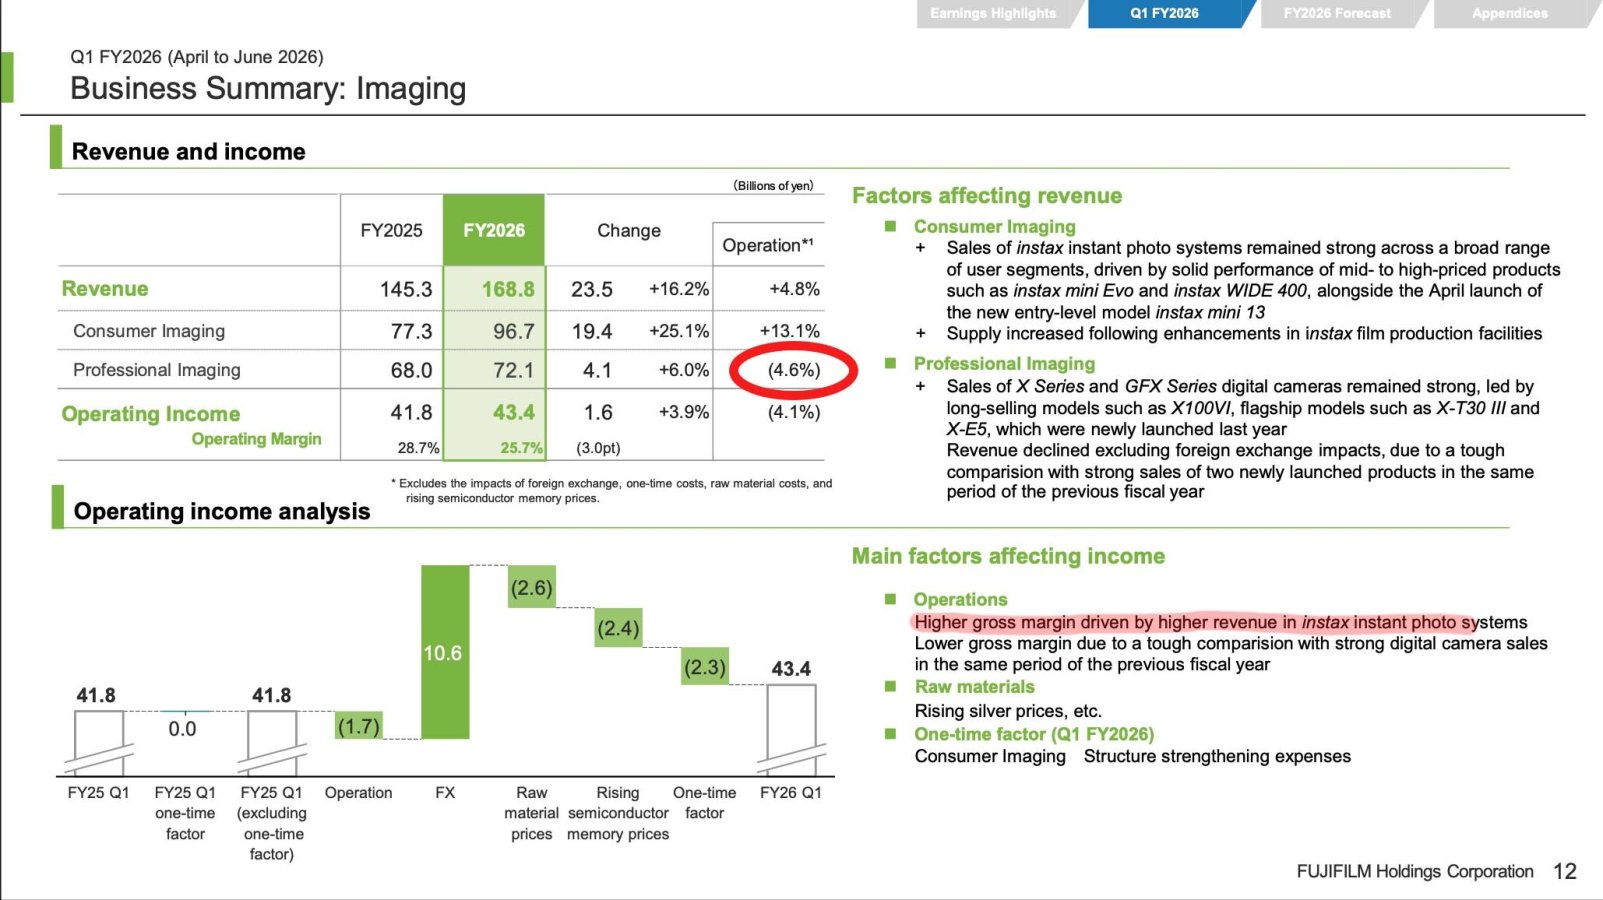The width and height of the screenshot is (1603, 900).
Task: Click the 'Structure strengthening expenses' text
Action: click(1217, 756)
